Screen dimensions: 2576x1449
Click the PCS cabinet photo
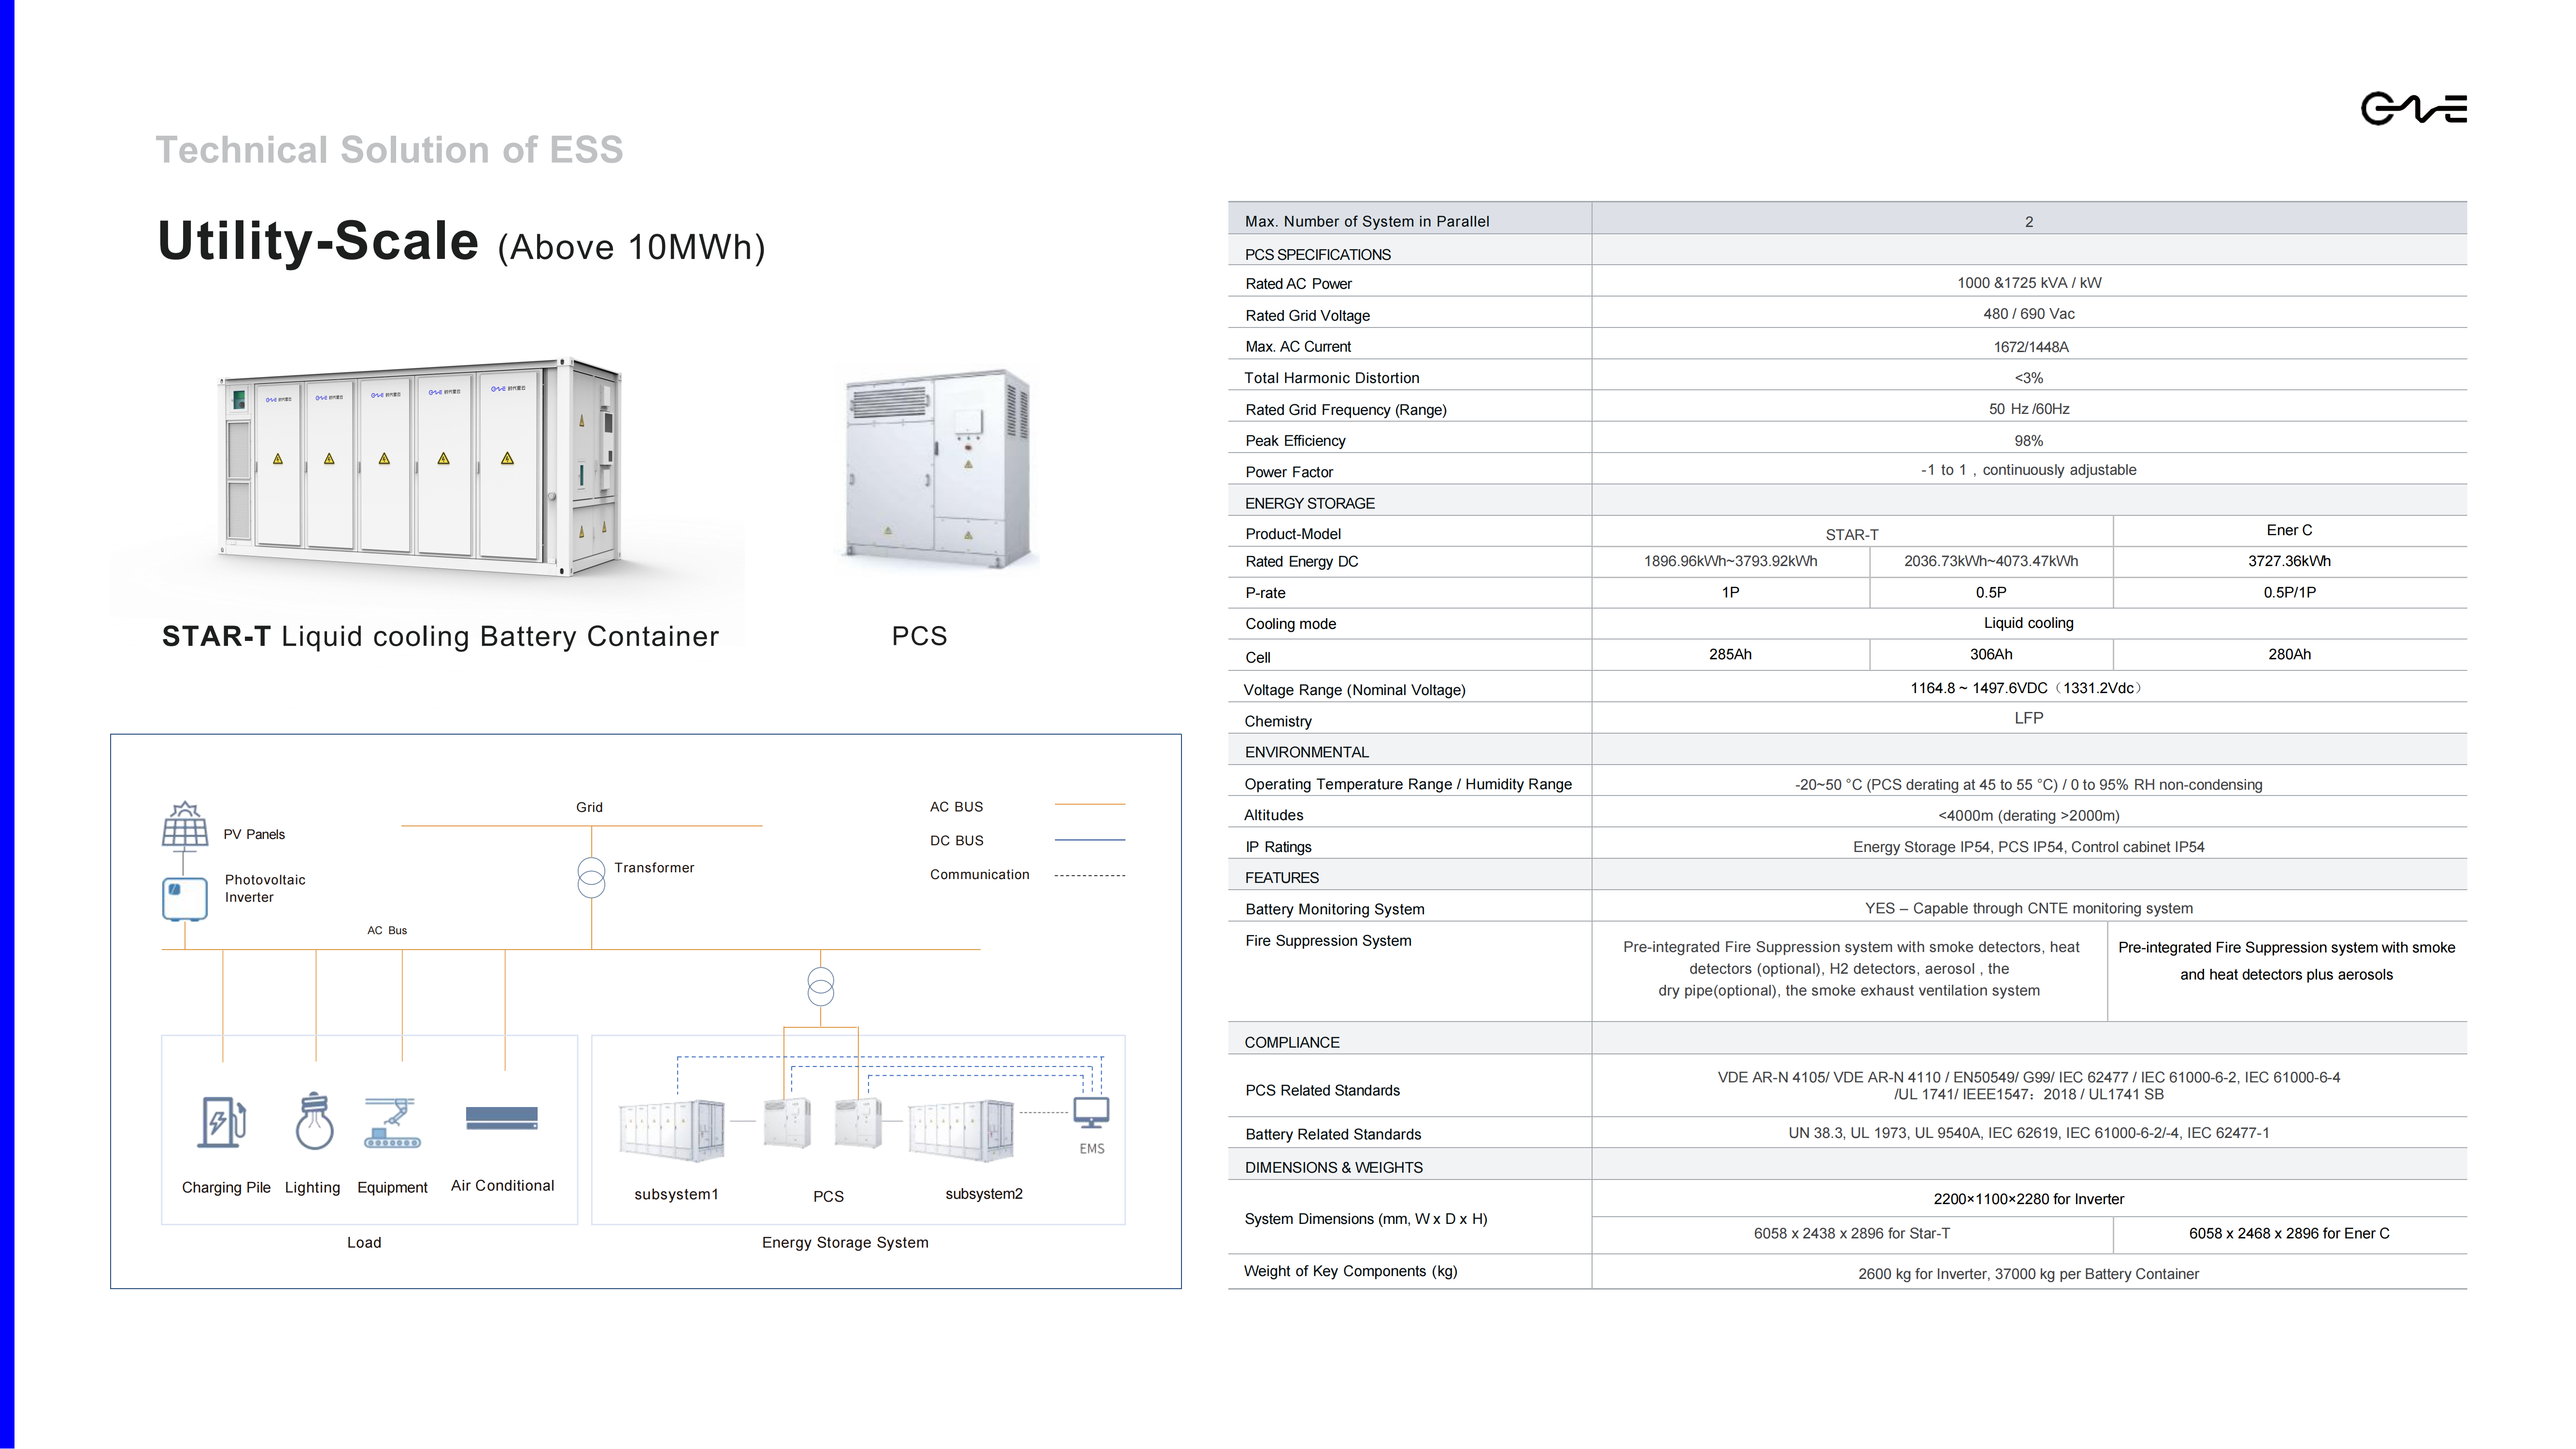(x=937, y=469)
